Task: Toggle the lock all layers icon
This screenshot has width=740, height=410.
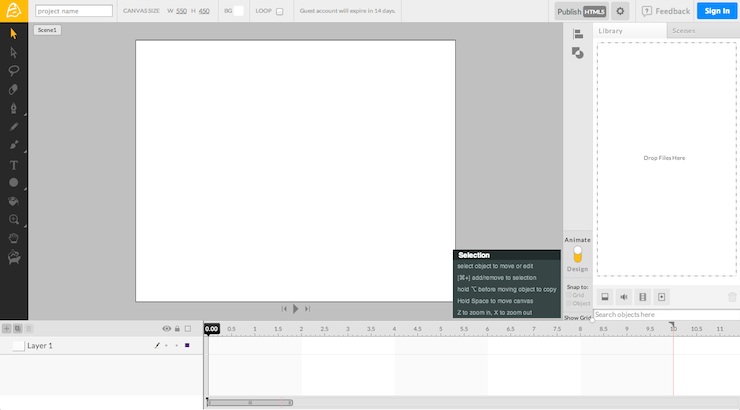Action: tap(177, 328)
